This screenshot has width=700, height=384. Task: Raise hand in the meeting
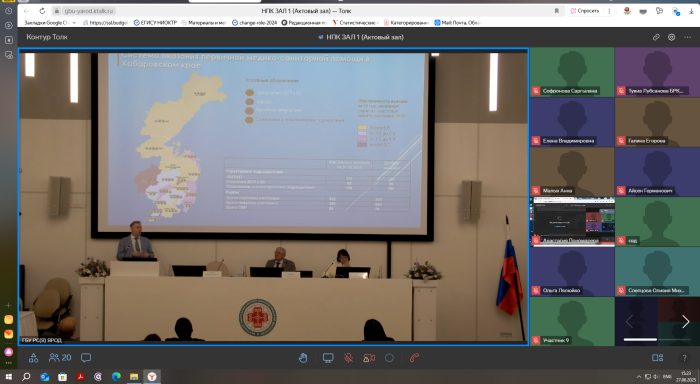click(x=303, y=358)
